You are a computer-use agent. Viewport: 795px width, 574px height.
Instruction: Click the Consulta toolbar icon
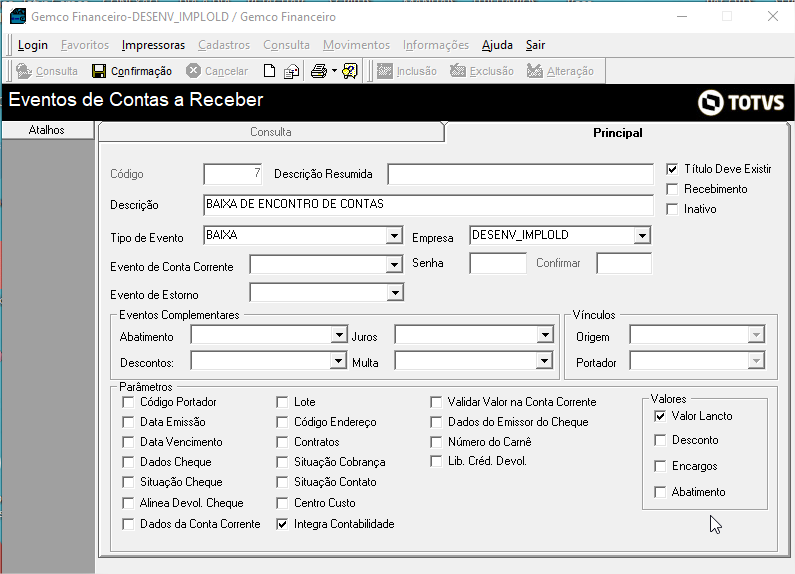[23, 71]
